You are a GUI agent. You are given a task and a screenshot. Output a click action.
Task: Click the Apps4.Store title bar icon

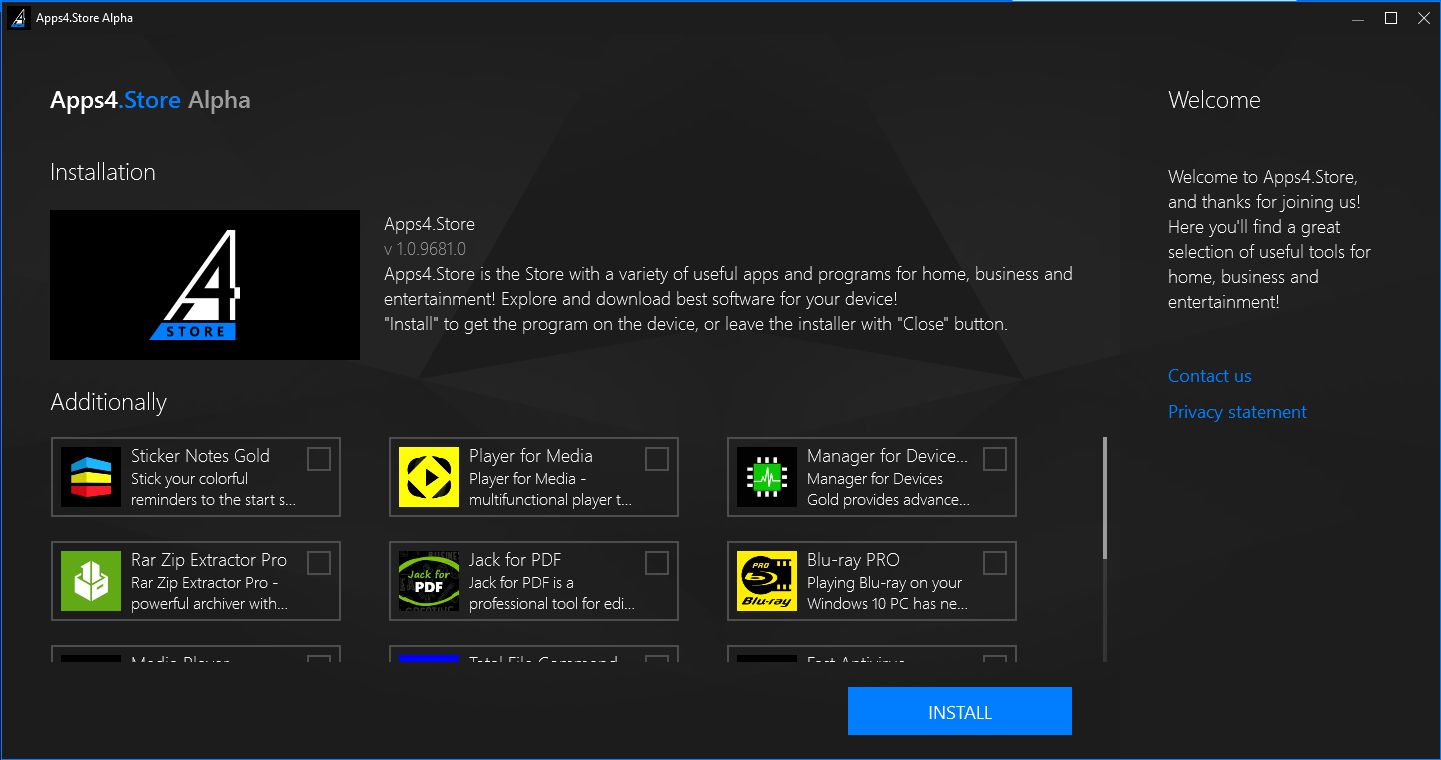pyautogui.click(x=17, y=17)
